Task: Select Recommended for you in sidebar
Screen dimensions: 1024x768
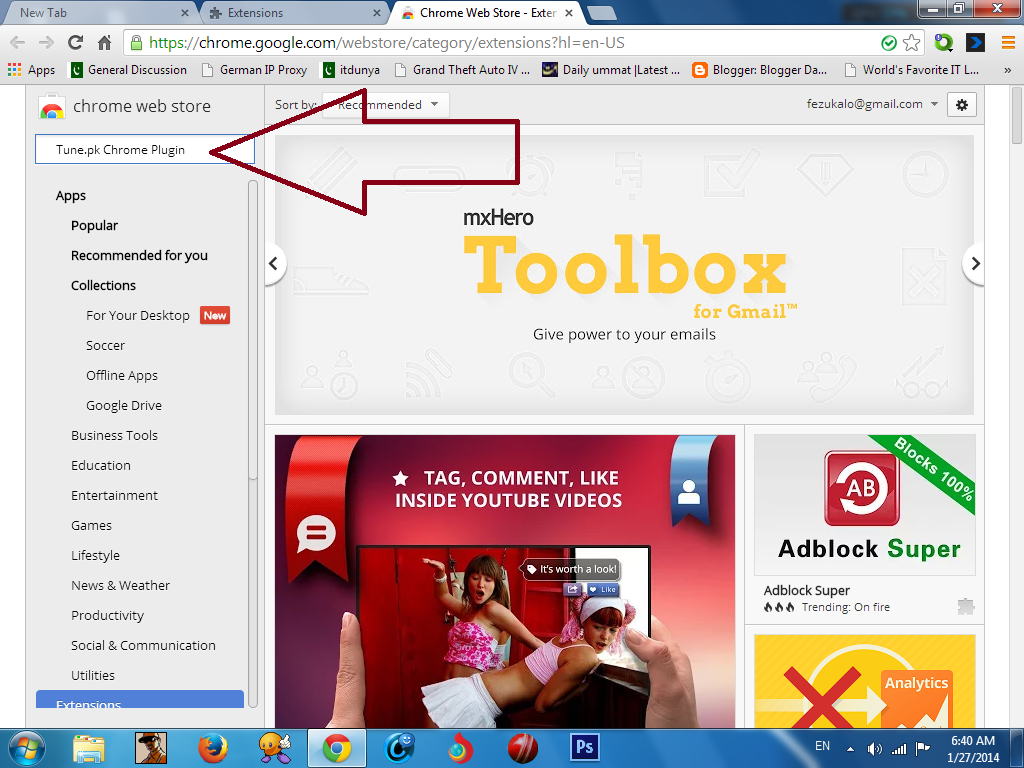Action: point(139,256)
